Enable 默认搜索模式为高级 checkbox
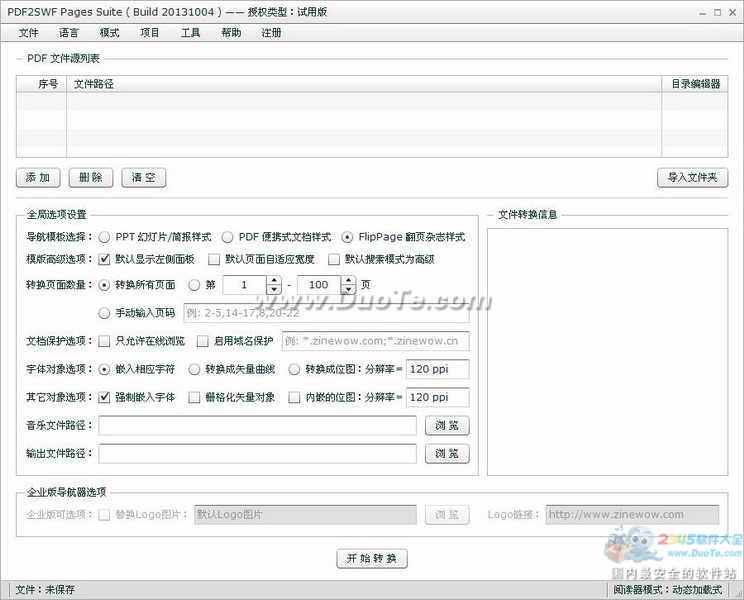 point(334,259)
